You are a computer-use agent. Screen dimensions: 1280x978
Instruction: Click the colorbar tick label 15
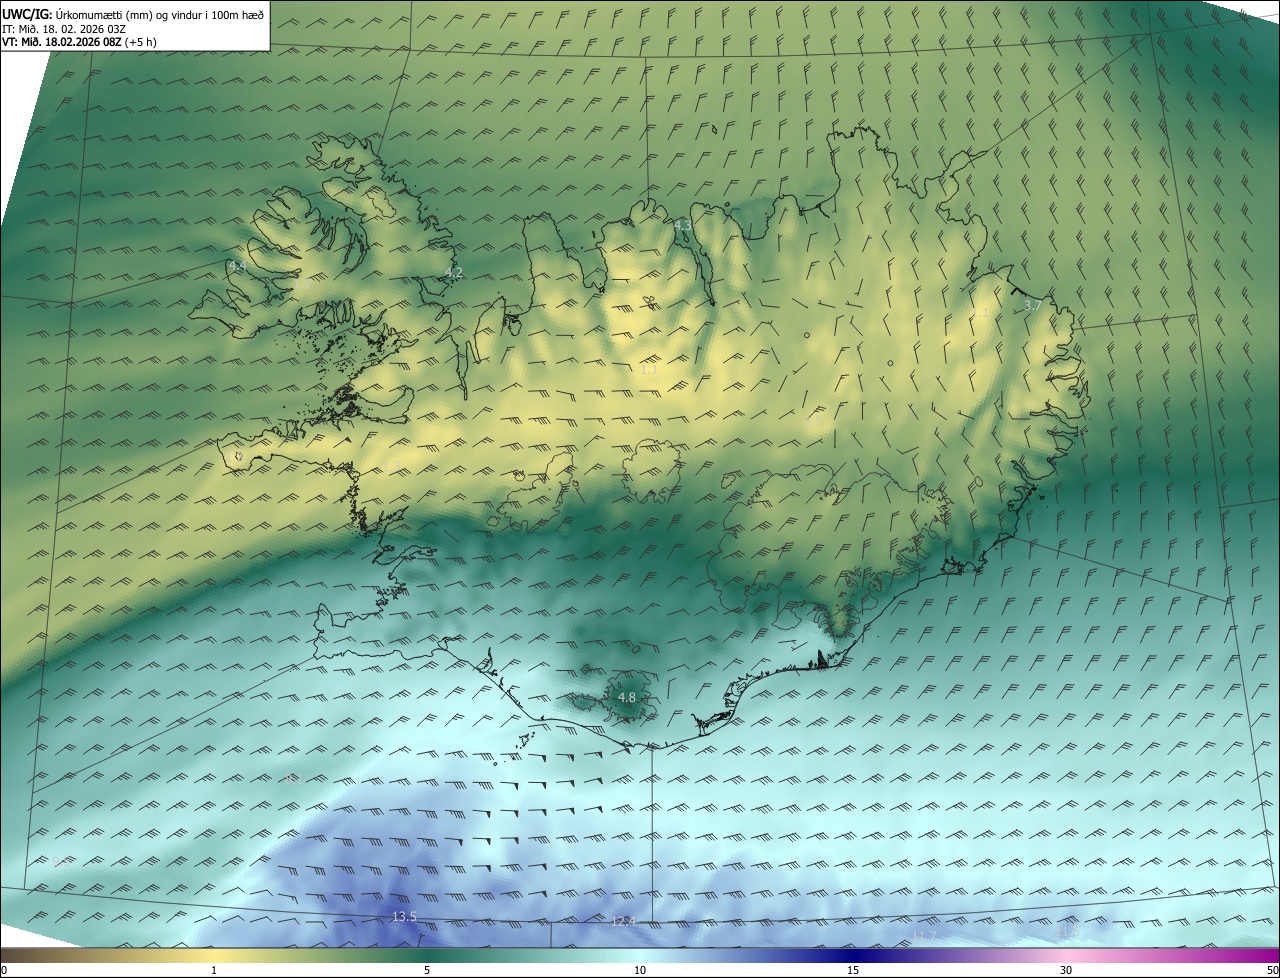[853, 970]
